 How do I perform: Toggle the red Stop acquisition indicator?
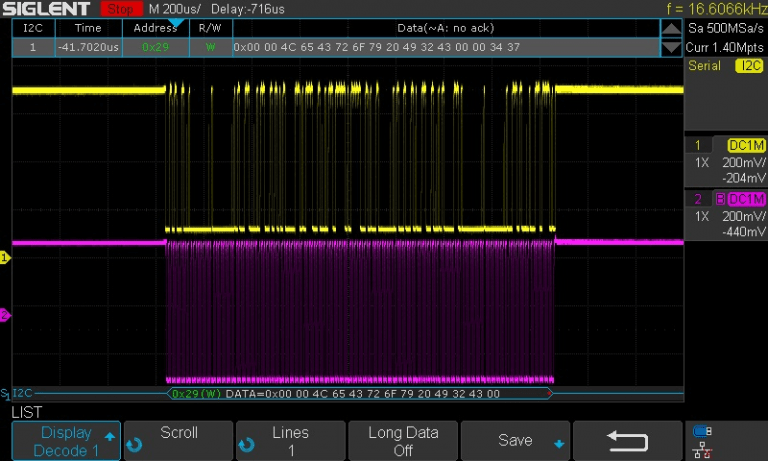point(121,9)
